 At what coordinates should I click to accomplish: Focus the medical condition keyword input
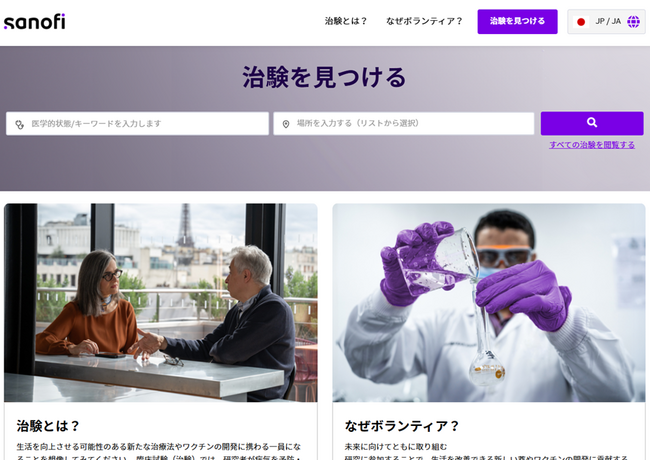click(x=145, y=124)
